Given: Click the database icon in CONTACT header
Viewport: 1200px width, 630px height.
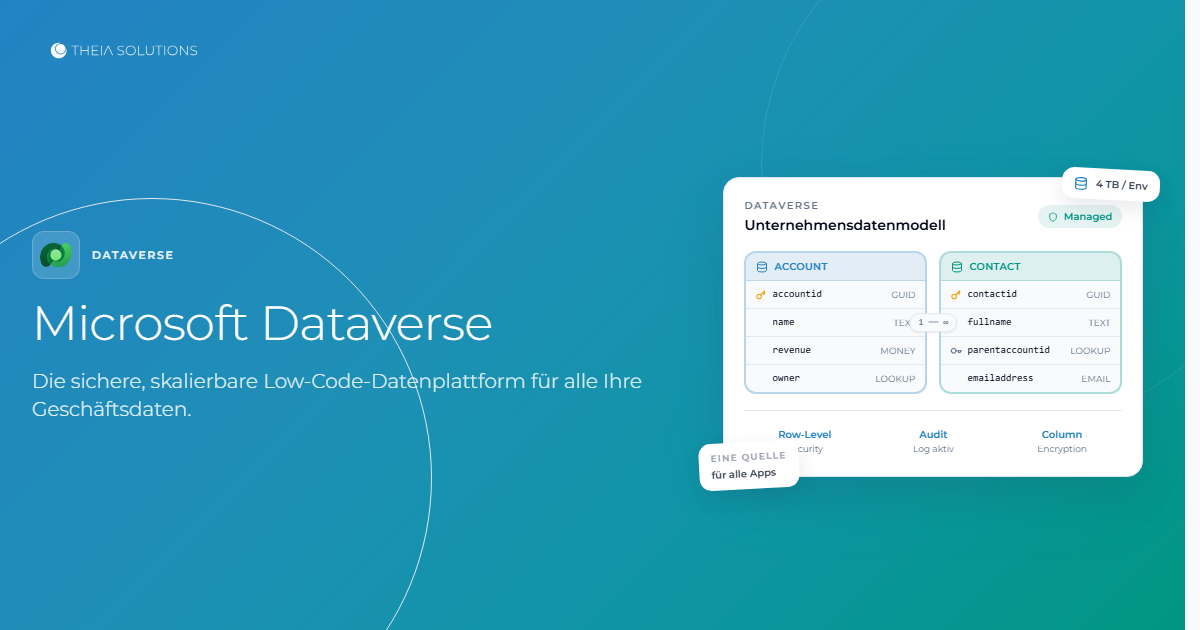Looking at the screenshot, I should pos(957,267).
